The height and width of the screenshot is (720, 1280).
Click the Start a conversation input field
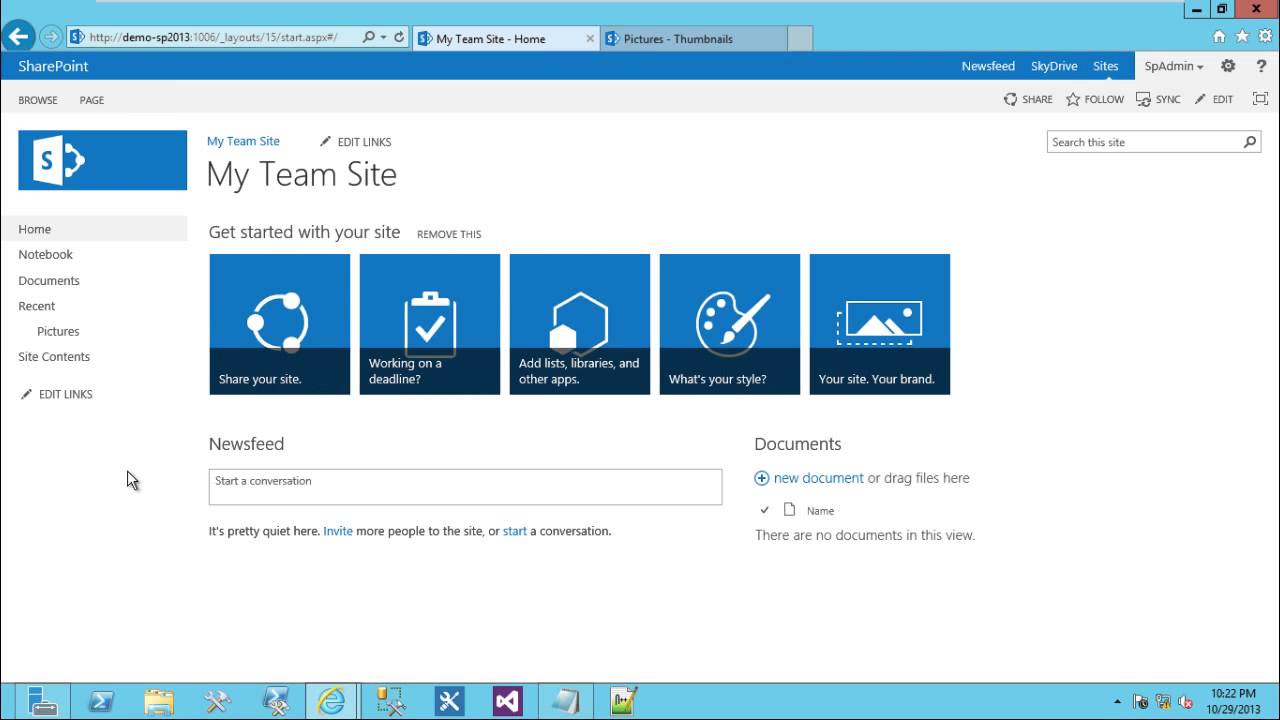pyautogui.click(x=465, y=487)
